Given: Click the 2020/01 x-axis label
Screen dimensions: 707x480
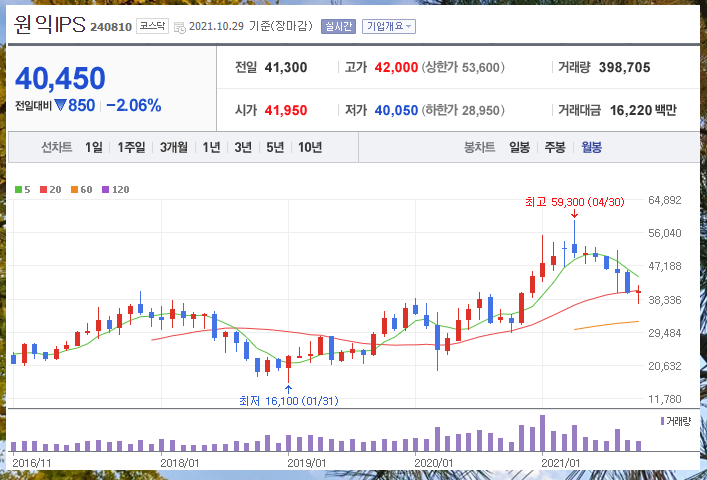Looking at the screenshot, I should tap(434, 463).
